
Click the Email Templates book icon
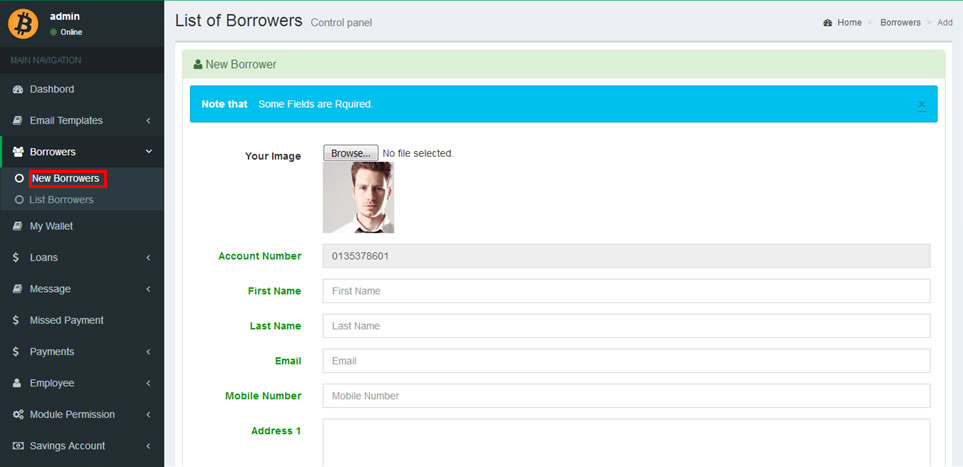click(17, 121)
